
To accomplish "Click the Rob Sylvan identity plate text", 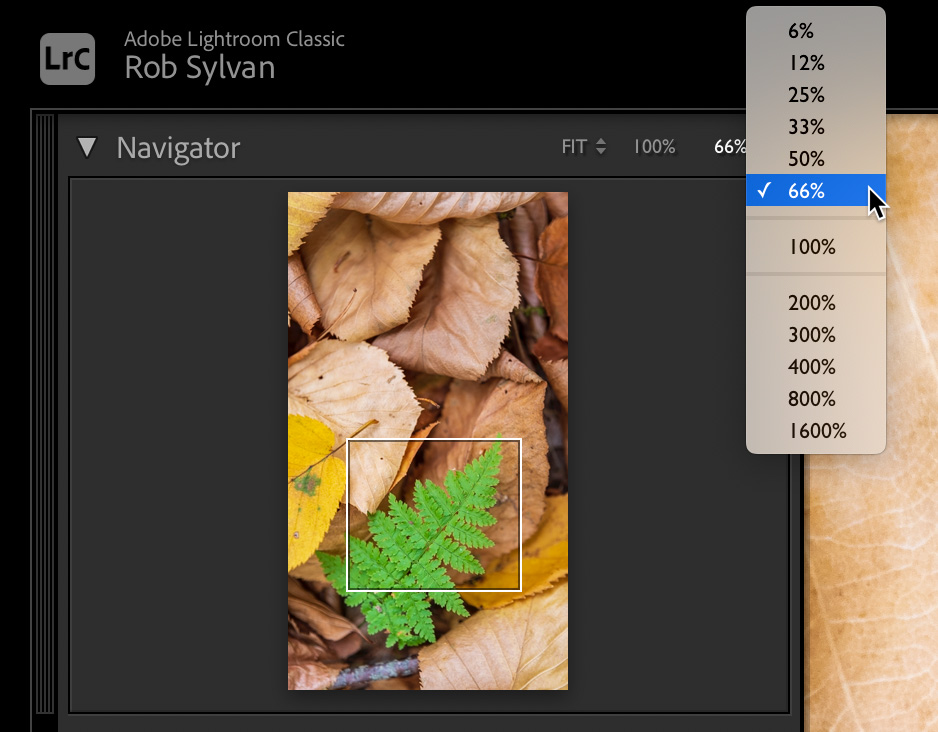I will (200, 68).
